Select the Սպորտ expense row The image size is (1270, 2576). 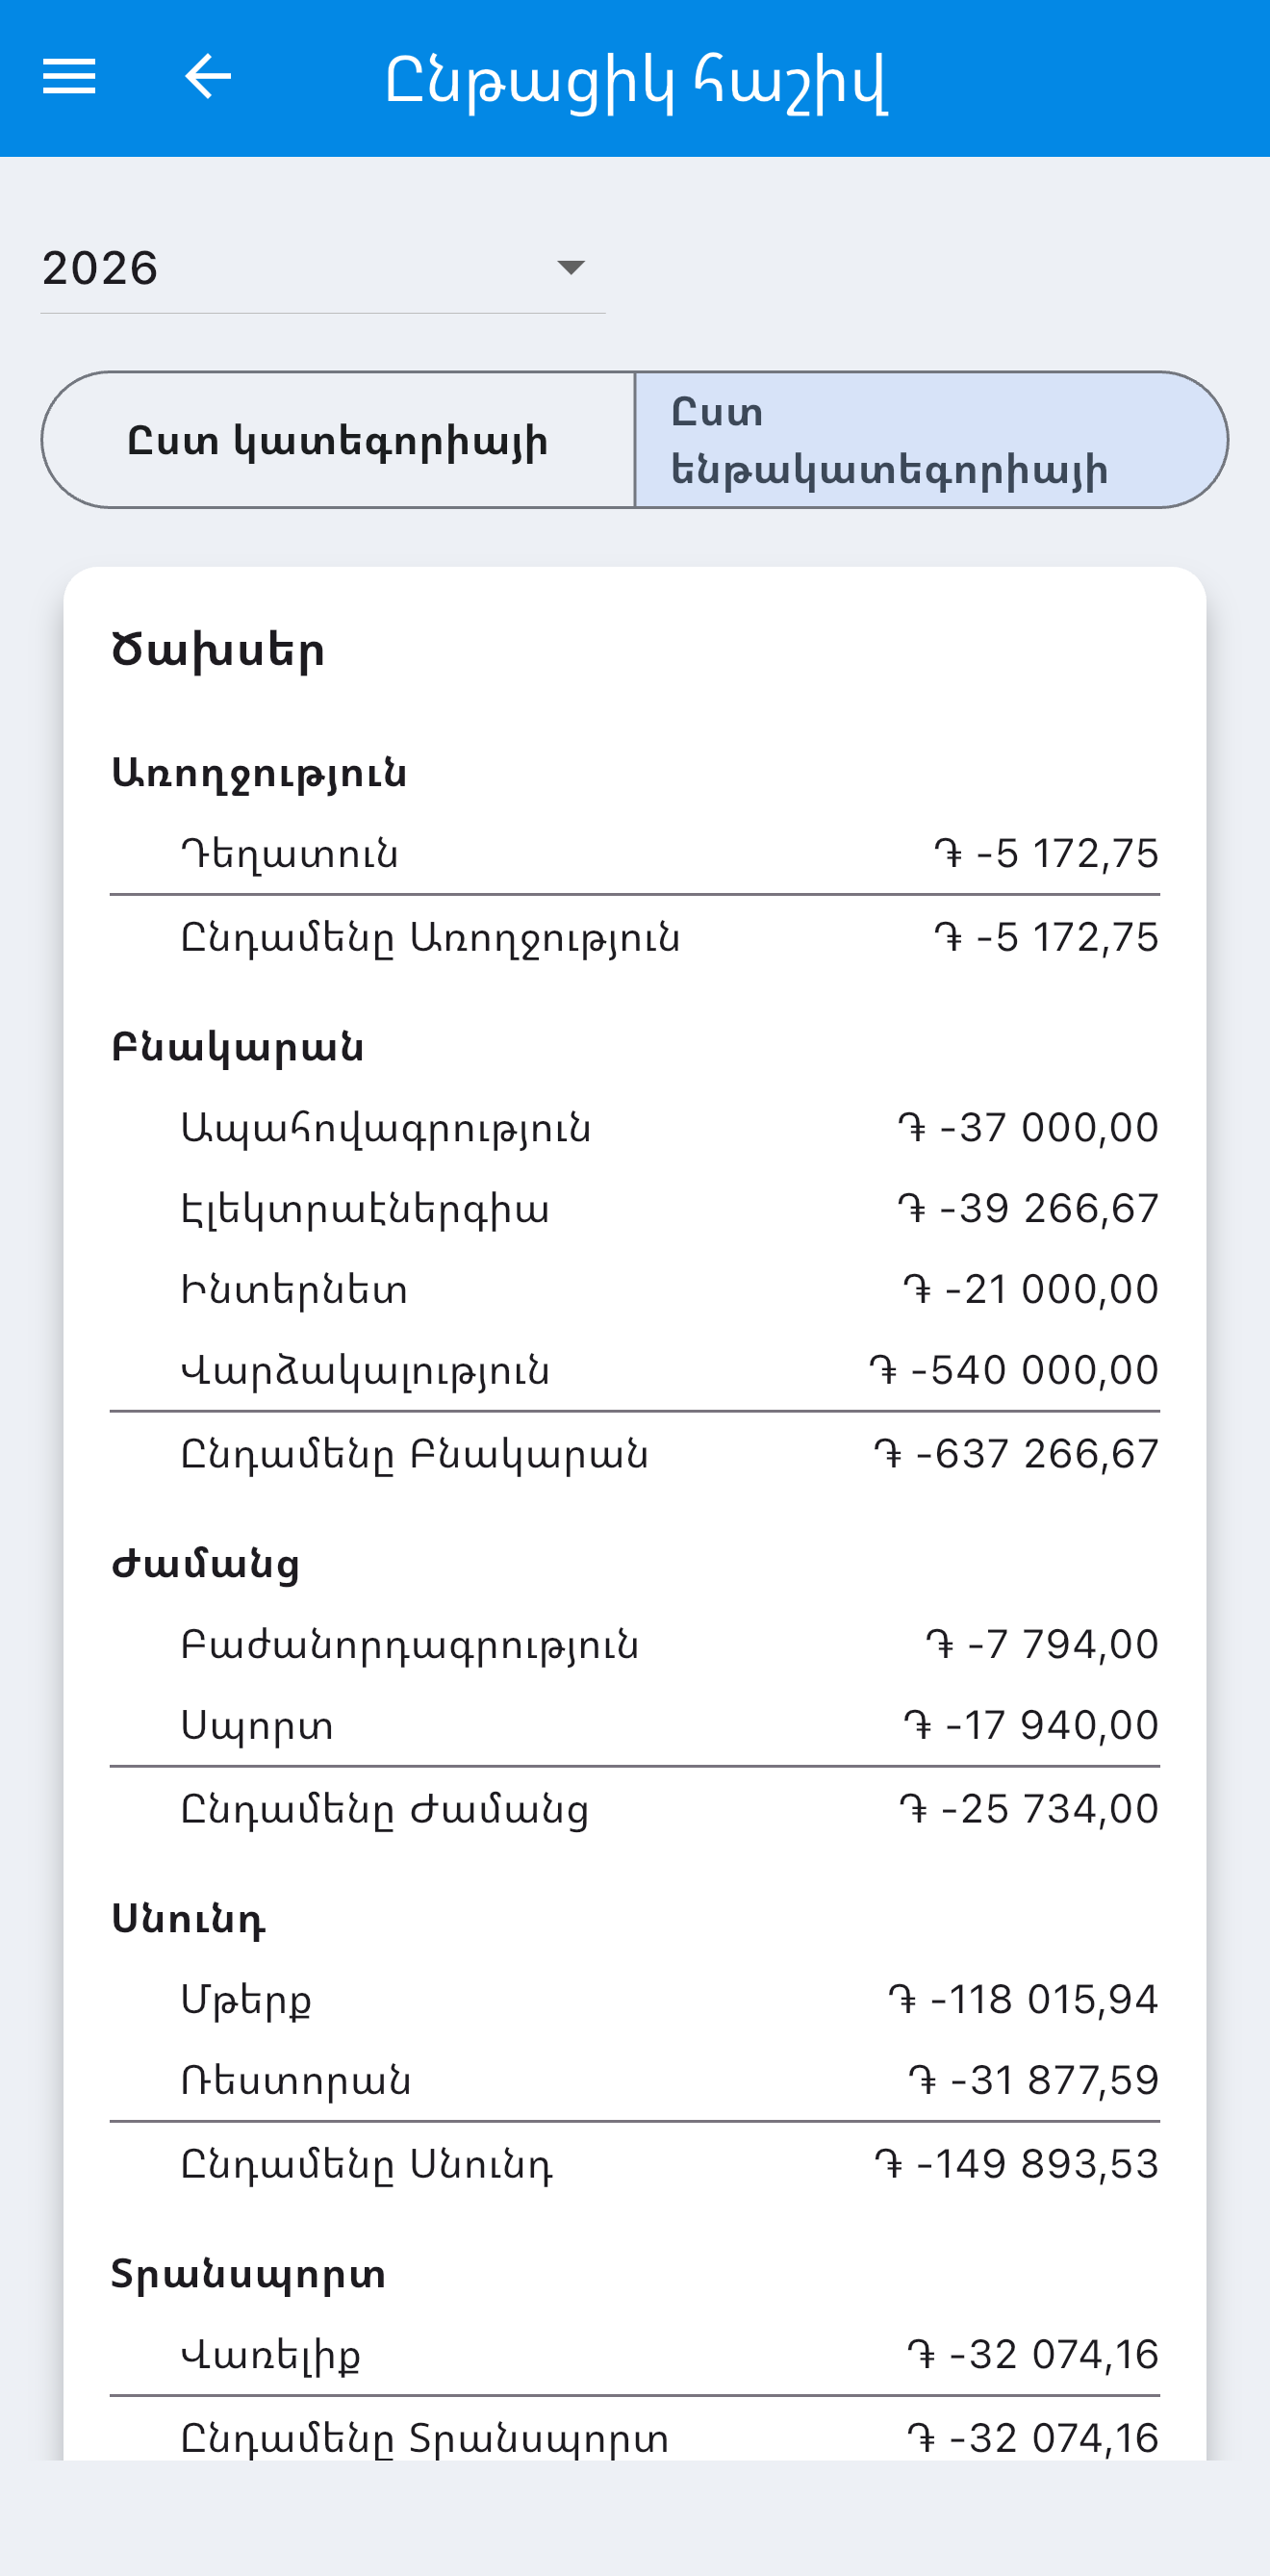[634, 1726]
